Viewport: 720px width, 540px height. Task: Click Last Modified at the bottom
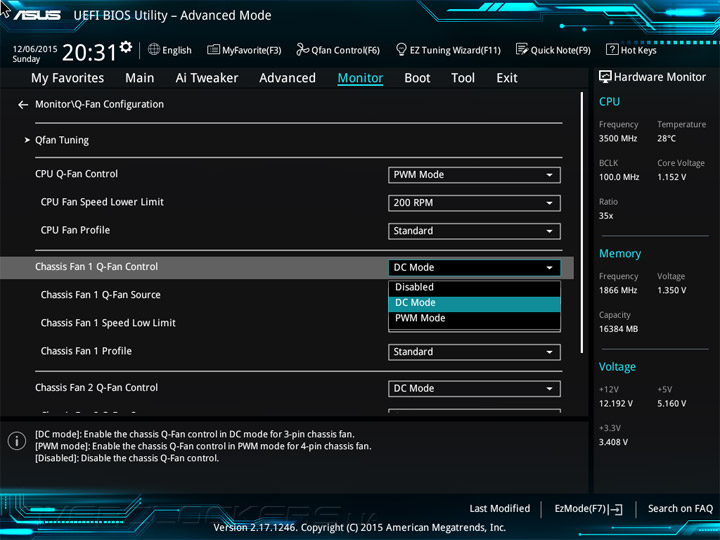[500, 509]
